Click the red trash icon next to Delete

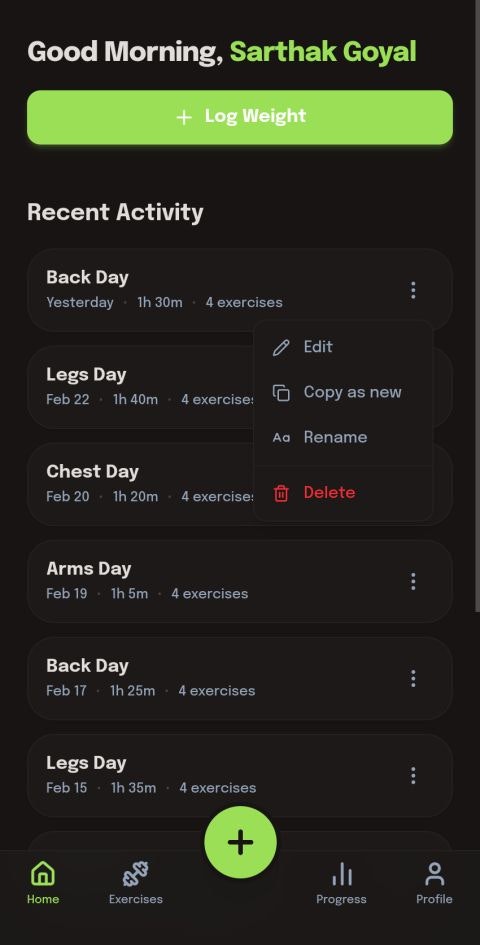(282, 493)
